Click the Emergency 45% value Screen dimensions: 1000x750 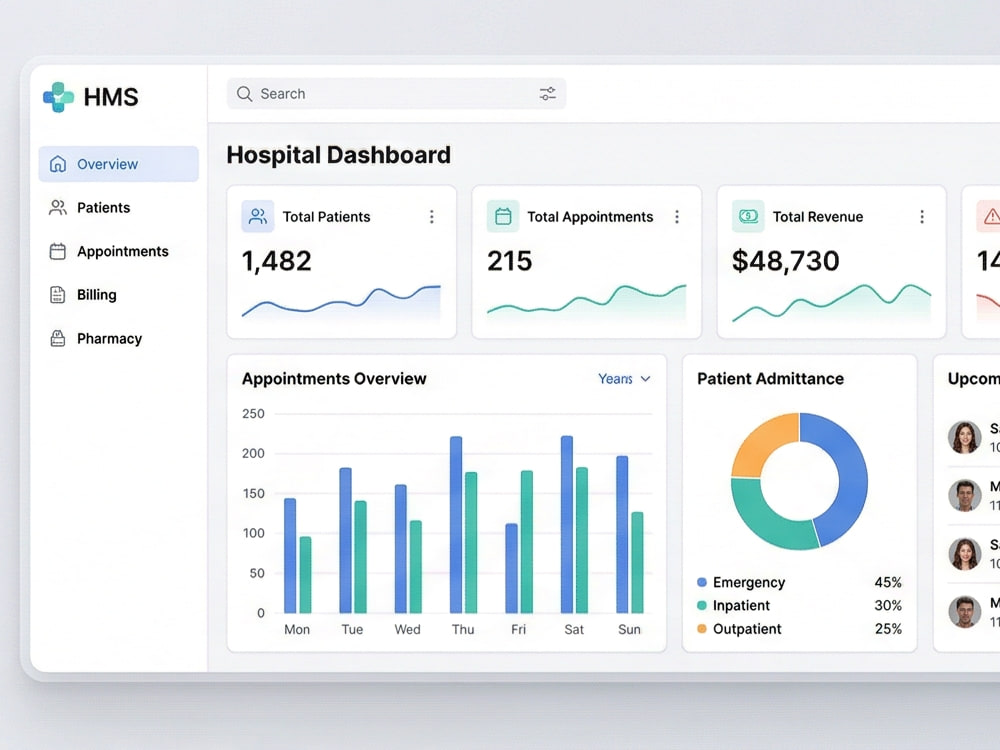click(x=888, y=582)
